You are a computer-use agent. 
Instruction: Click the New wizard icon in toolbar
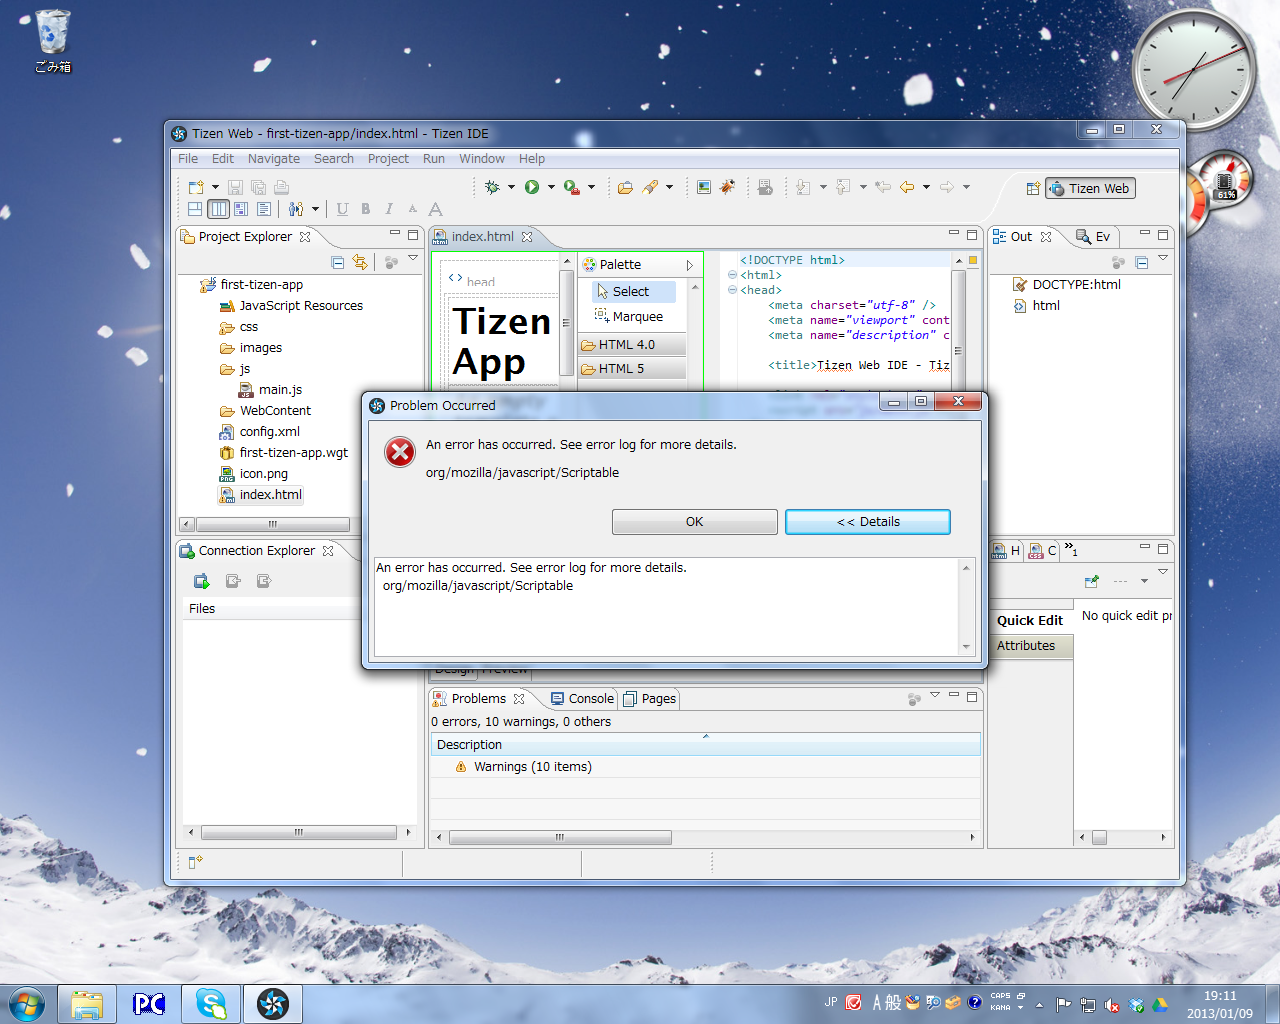point(196,187)
